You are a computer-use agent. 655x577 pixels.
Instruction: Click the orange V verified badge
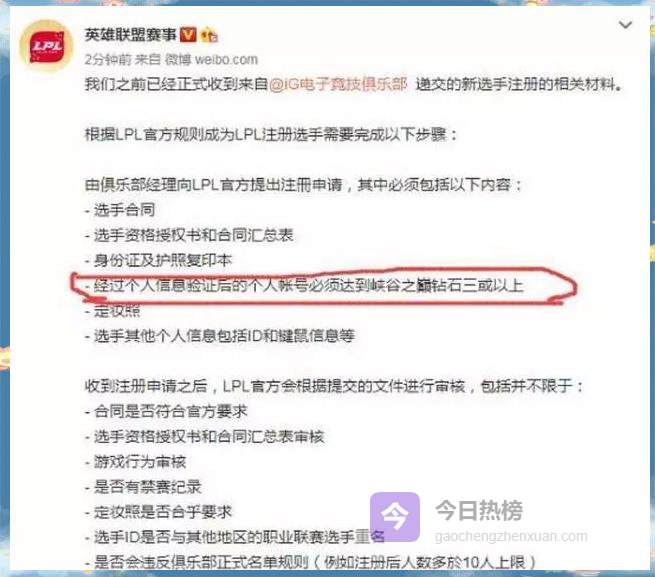188,35
